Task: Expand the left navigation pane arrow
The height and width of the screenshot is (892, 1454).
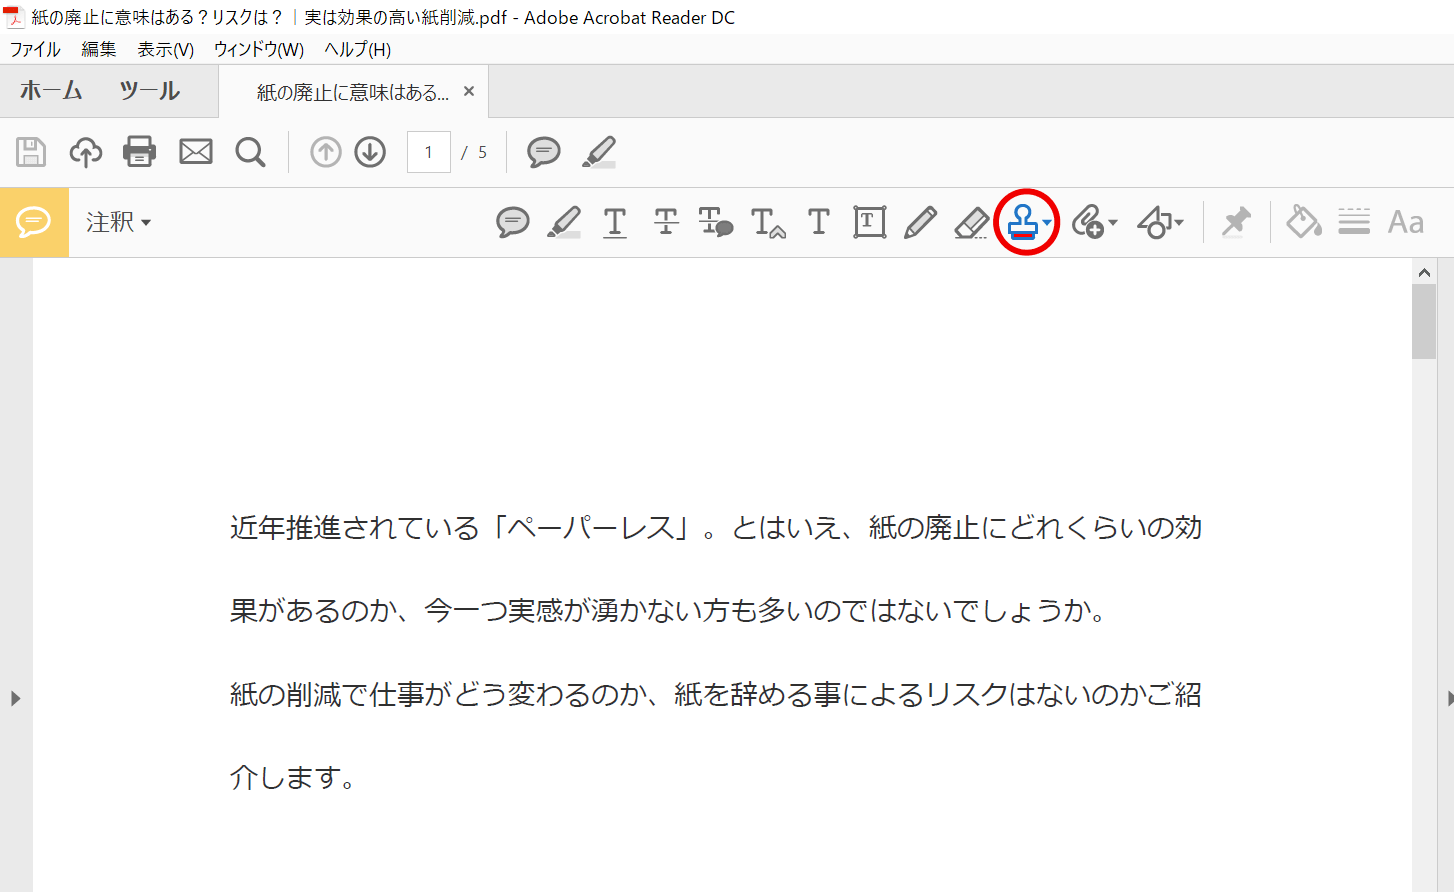Action: (15, 698)
